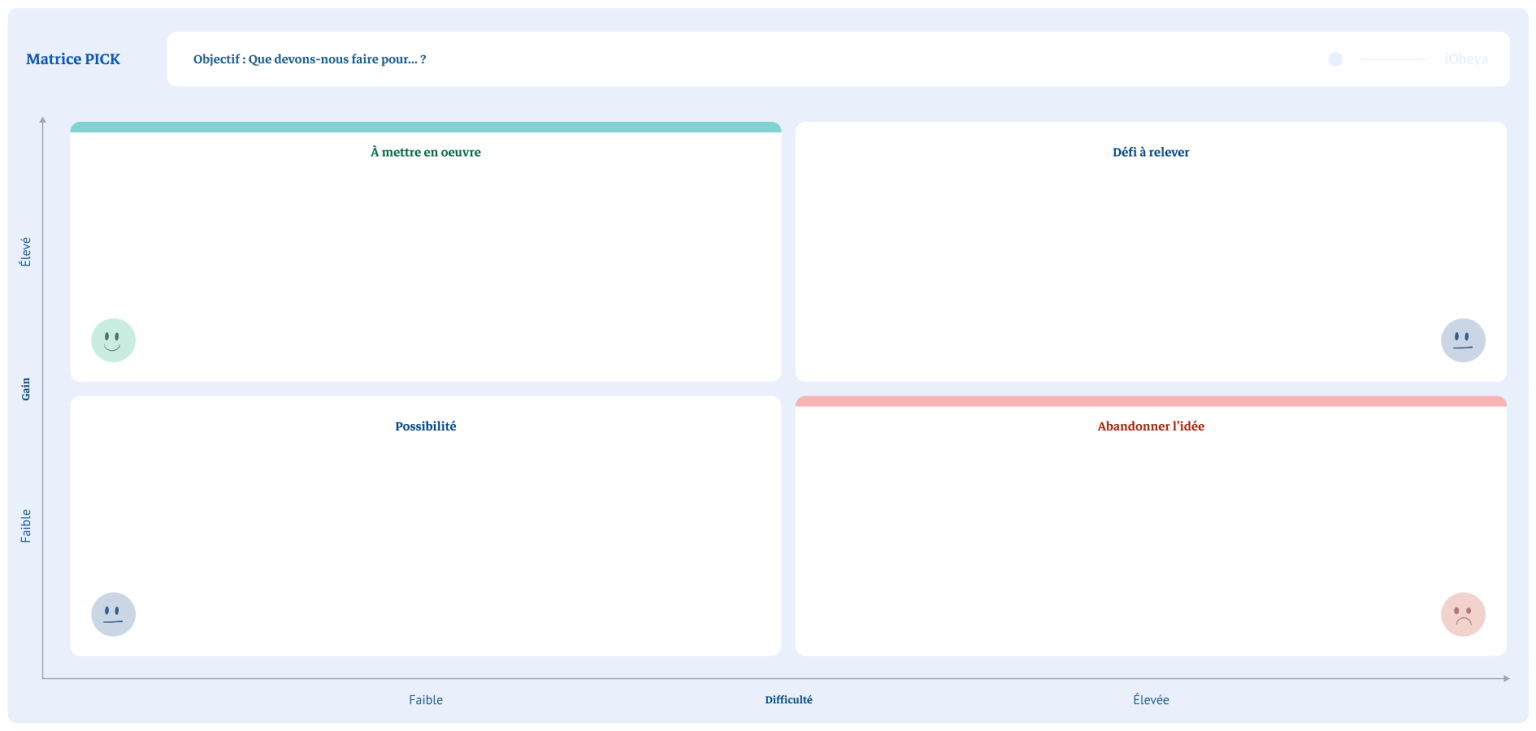Click the red sad face icon

pyautogui.click(x=1463, y=614)
